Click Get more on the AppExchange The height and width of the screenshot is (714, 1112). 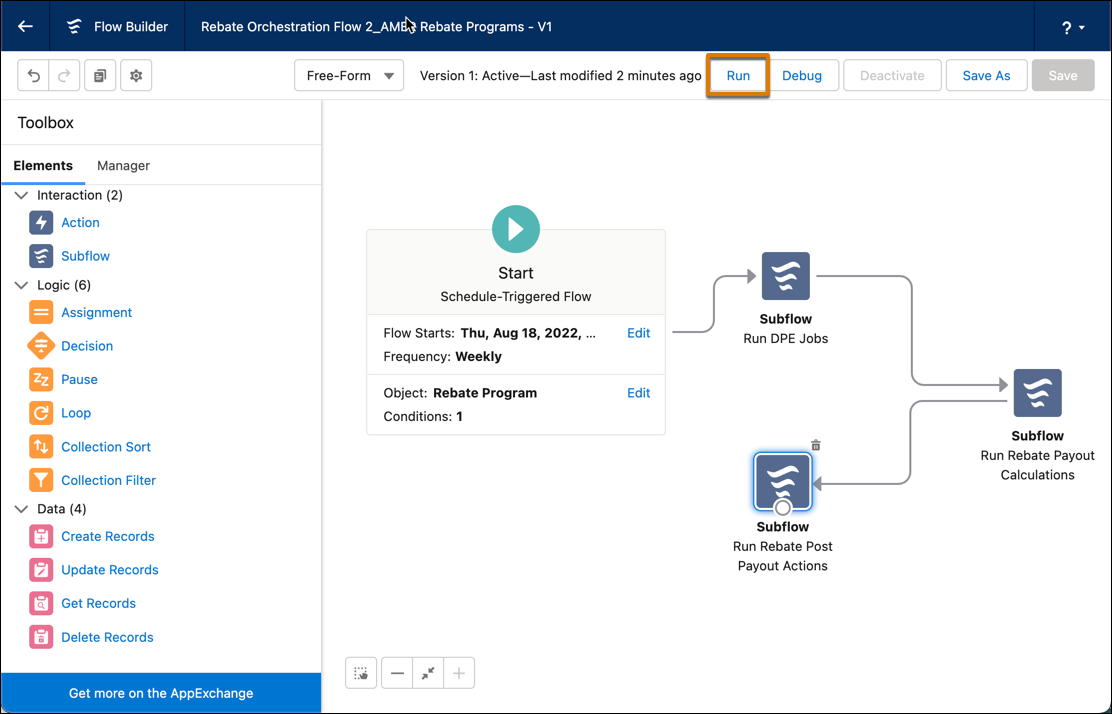(161, 693)
